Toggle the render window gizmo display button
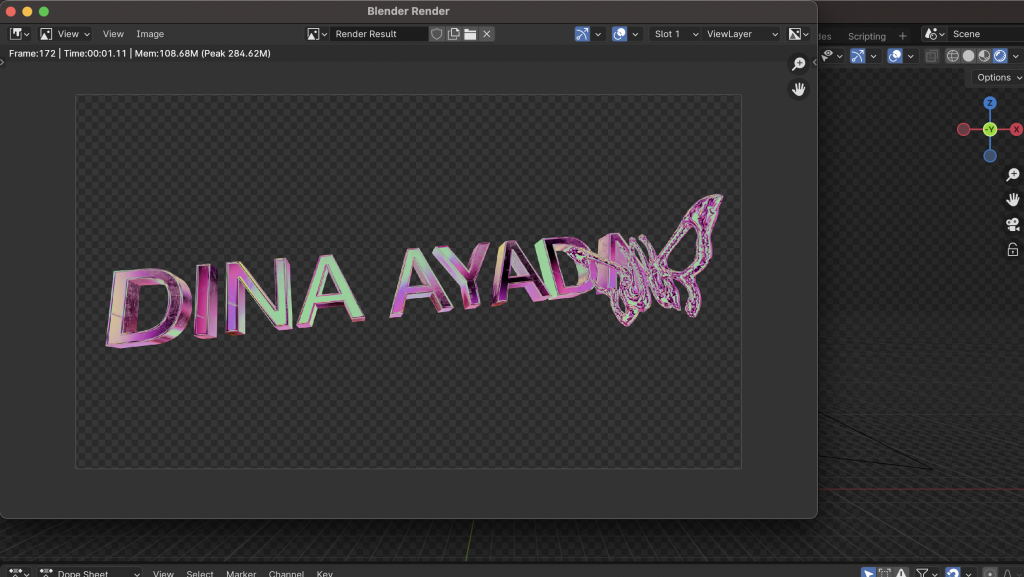This screenshot has height=577, width=1024. tap(582, 34)
